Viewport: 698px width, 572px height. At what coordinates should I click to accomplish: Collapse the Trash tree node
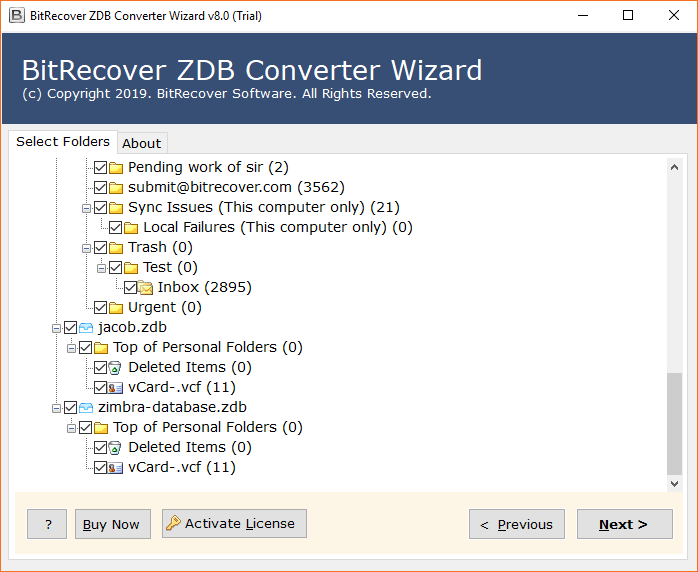[x=86, y=248]
